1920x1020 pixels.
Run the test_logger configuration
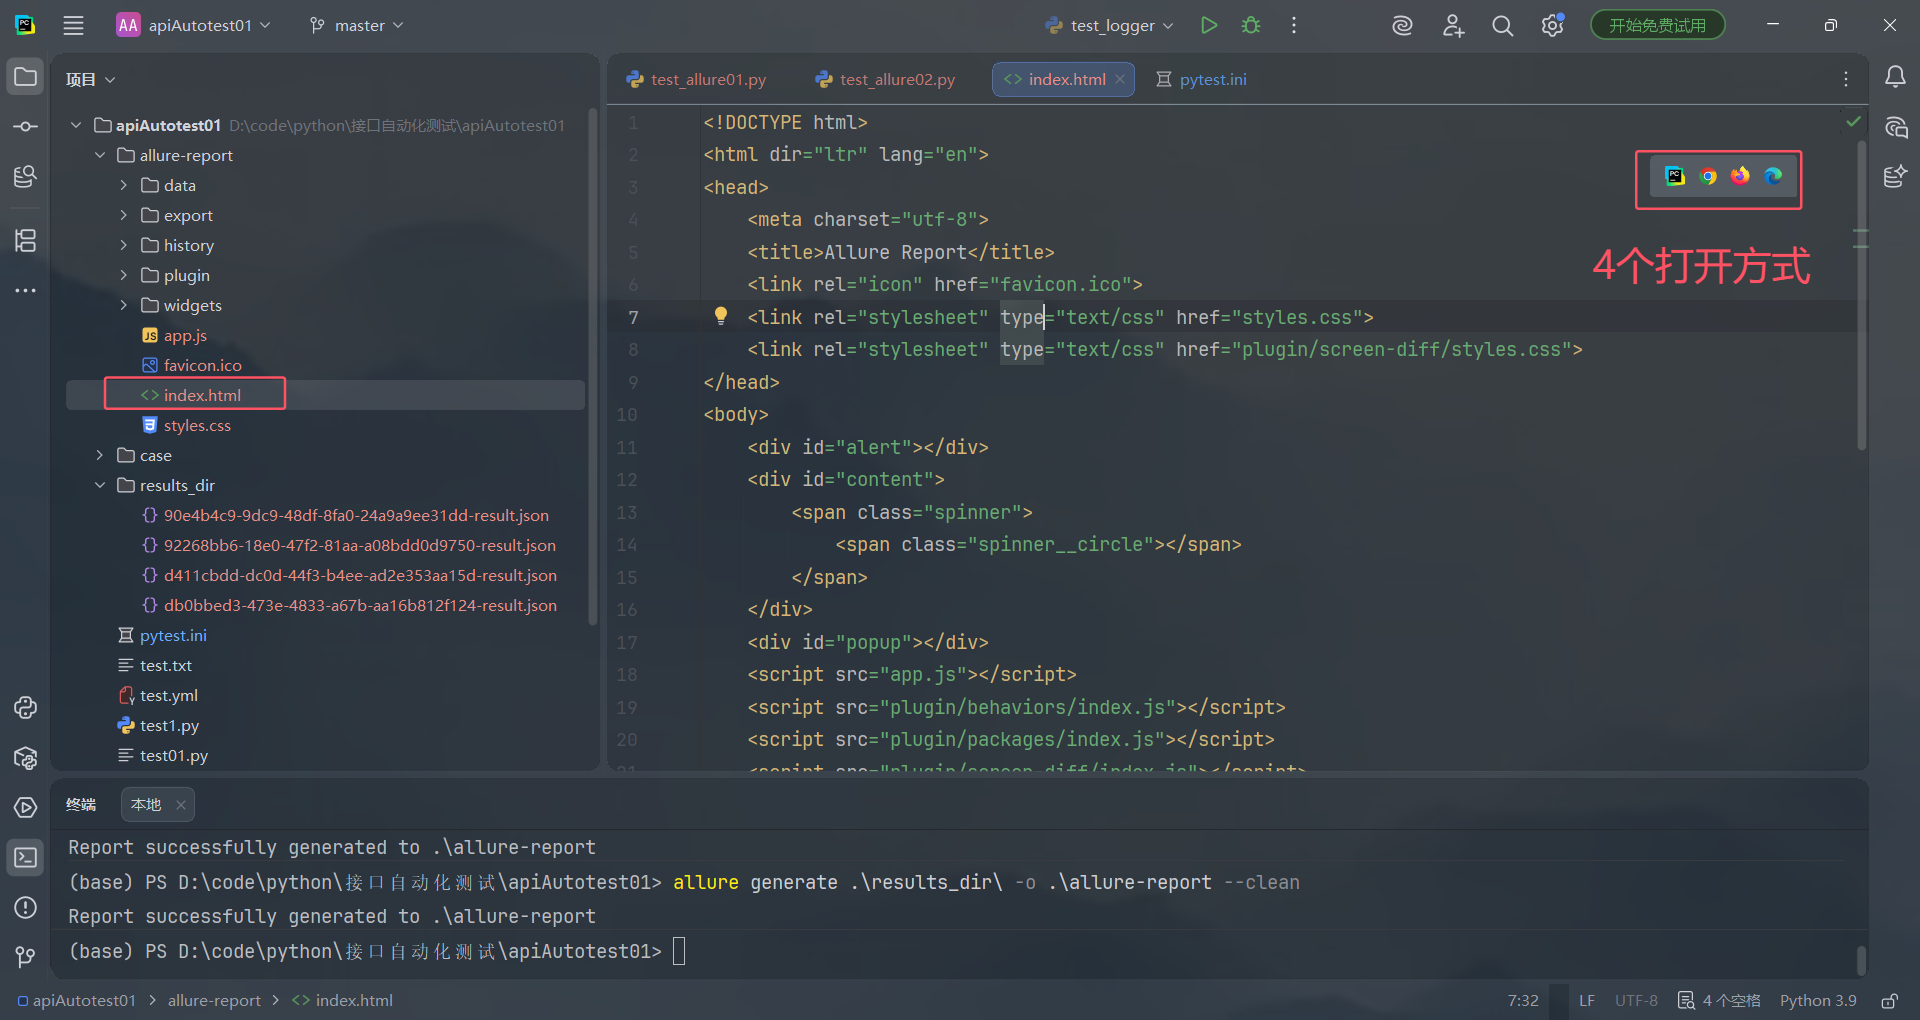[x=1209, y=26]
